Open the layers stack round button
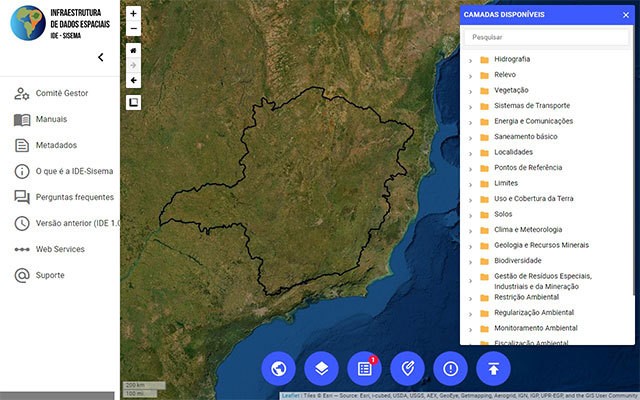 click(x=322, y=368)
